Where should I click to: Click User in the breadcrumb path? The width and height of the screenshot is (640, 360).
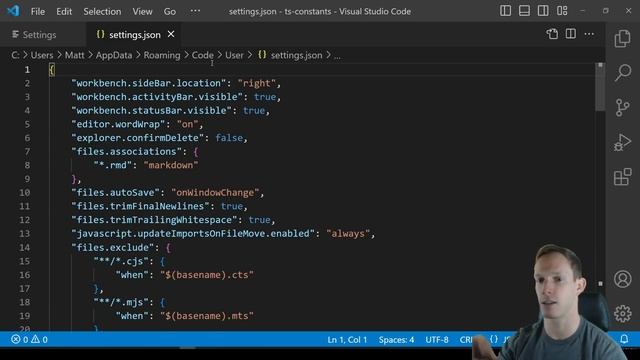point(234,55)
